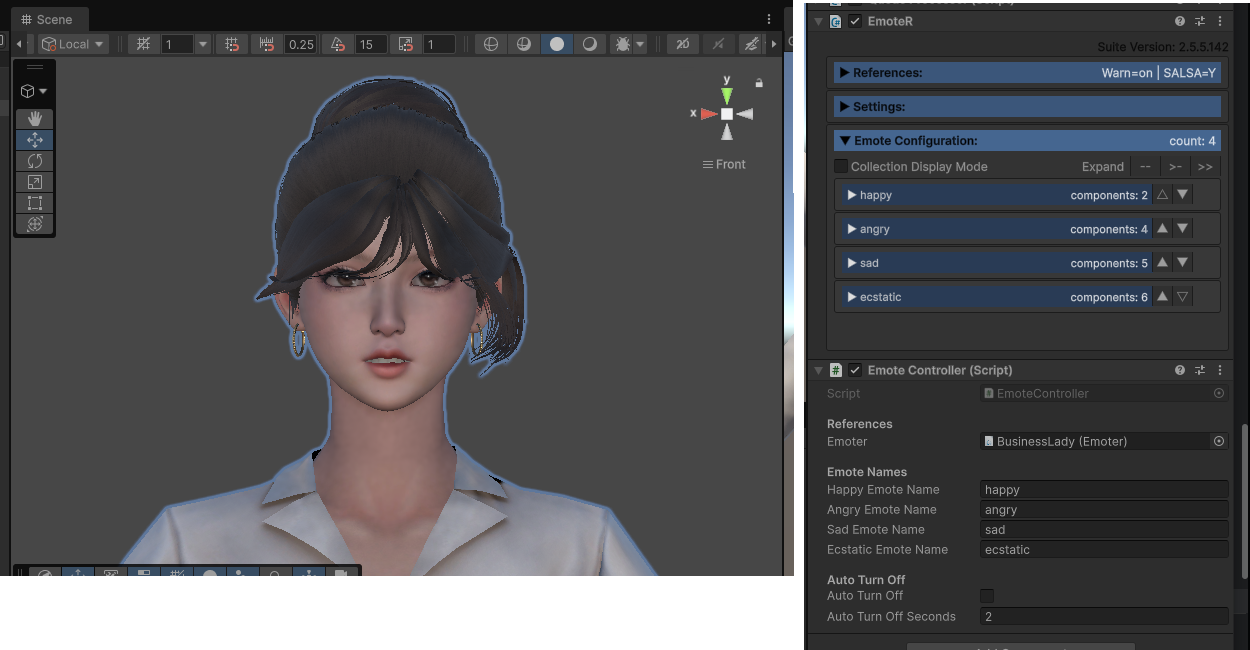Disable the Emote Controller script checkbox
The width and height of the screenshot is (1250, 650).
(x=855, y=370)
